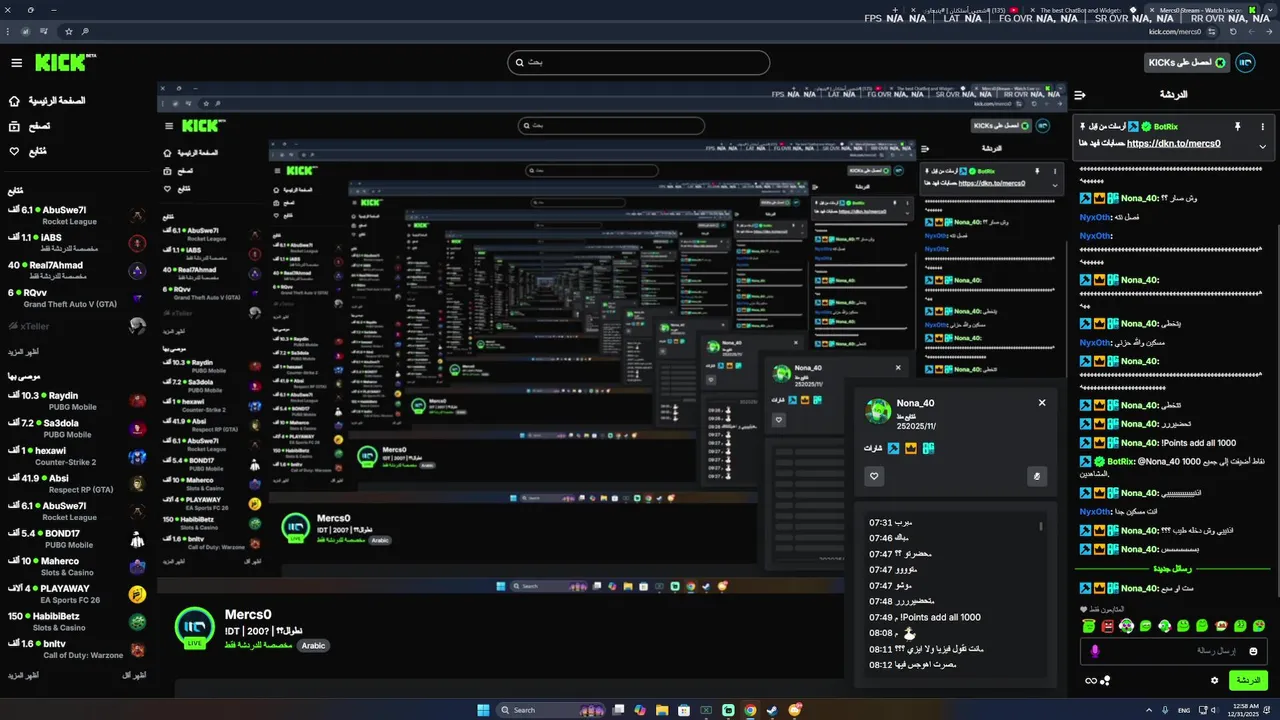1280x720 pixels.
Task: Open Chrome from the Windows taskbar
Action: click(750, 710)
